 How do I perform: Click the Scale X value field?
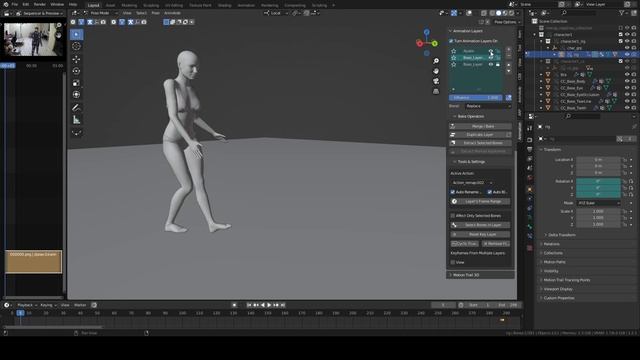coord(598,211)
